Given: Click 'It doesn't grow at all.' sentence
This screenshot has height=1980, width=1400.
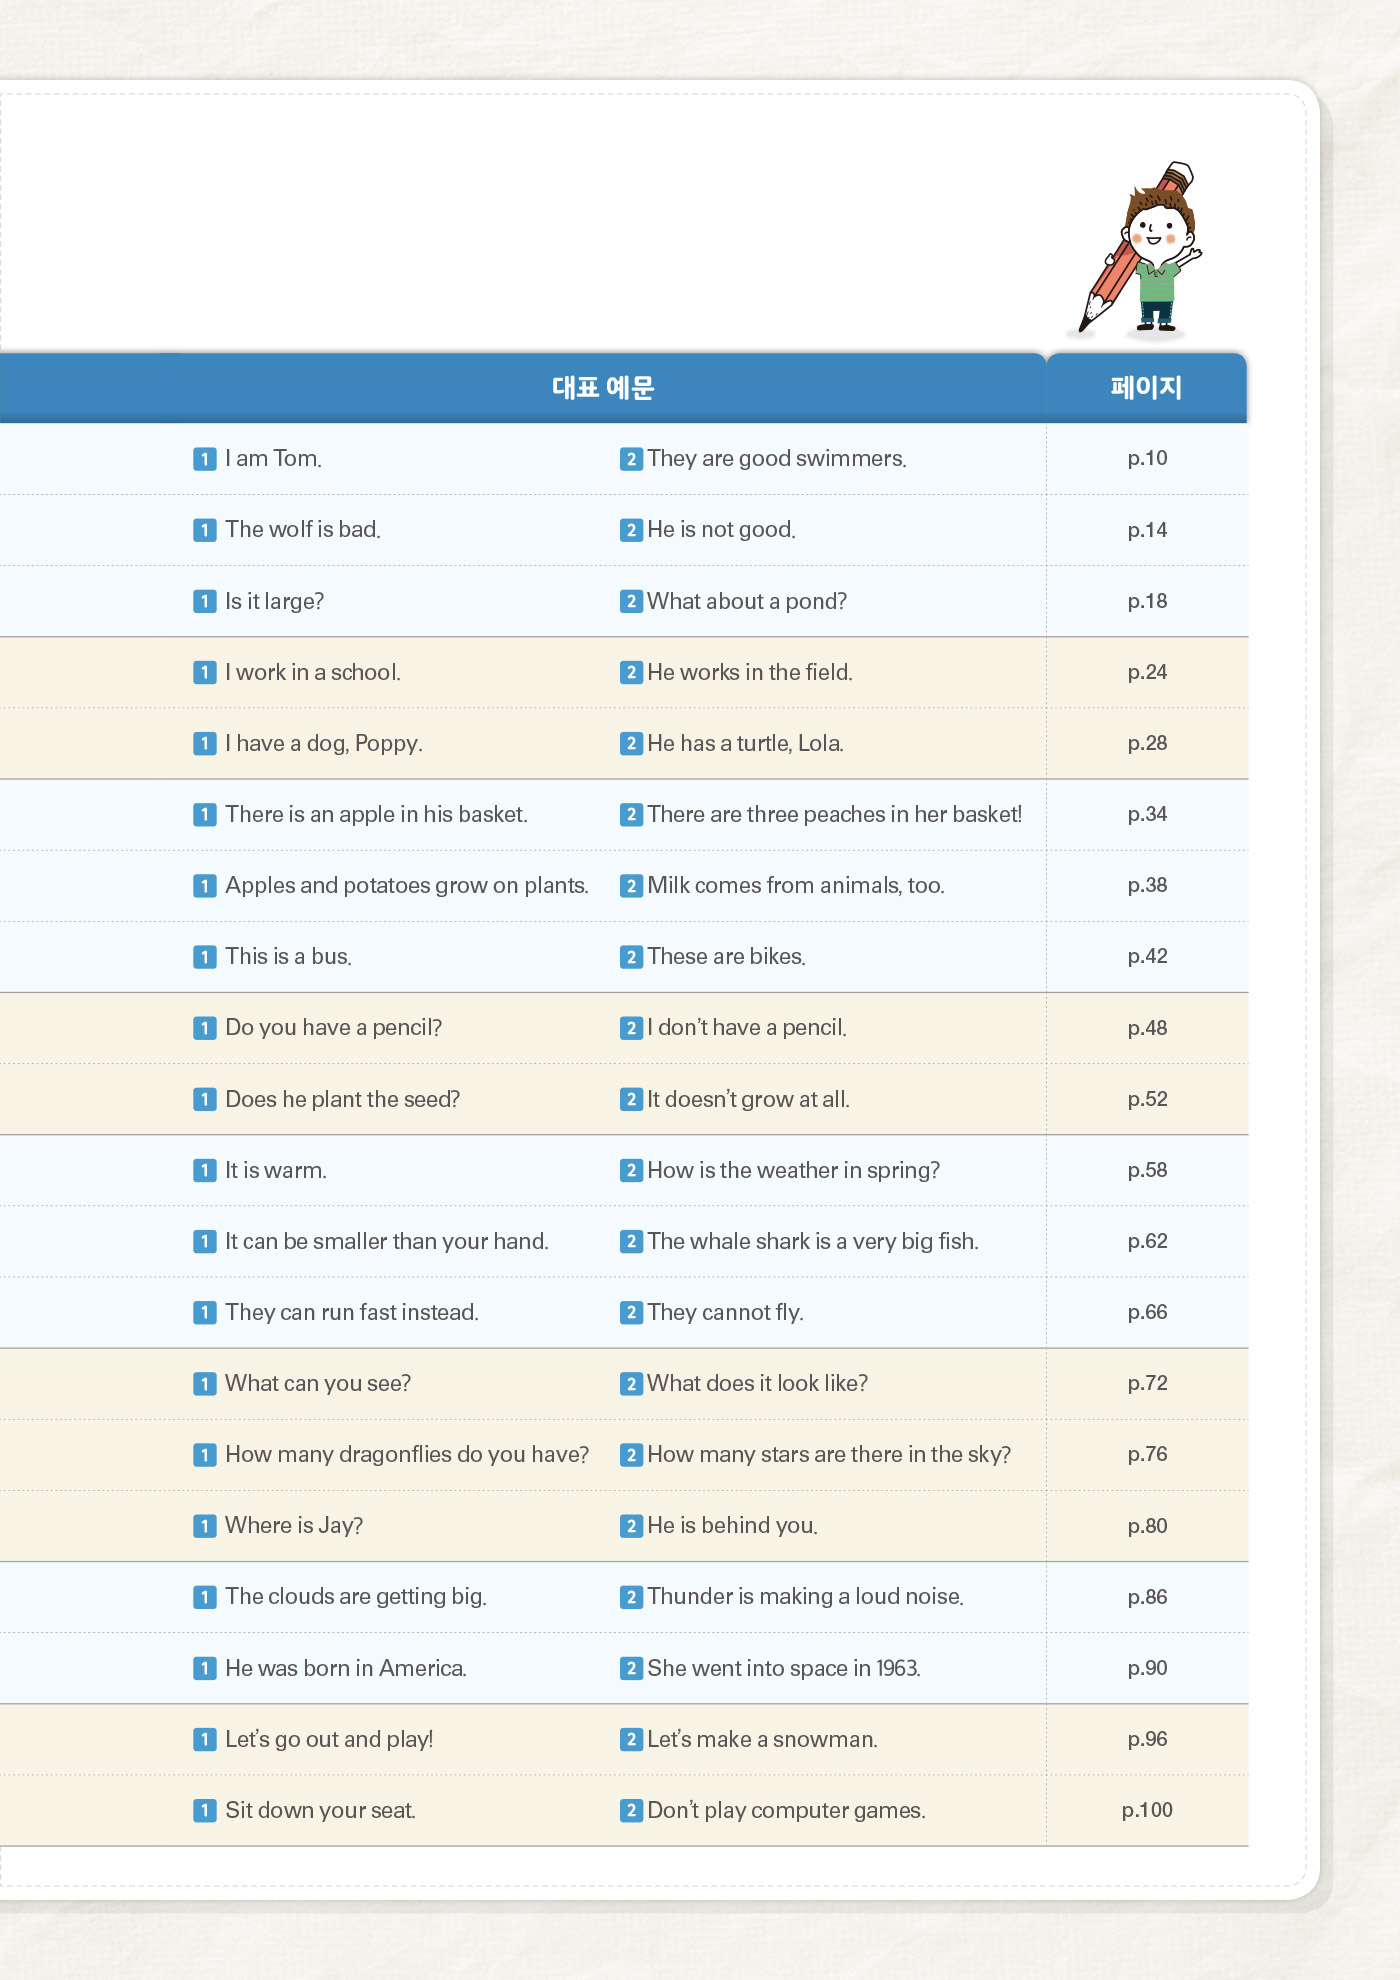Looking at the screenshot, I should click(x=749, y=1099).
